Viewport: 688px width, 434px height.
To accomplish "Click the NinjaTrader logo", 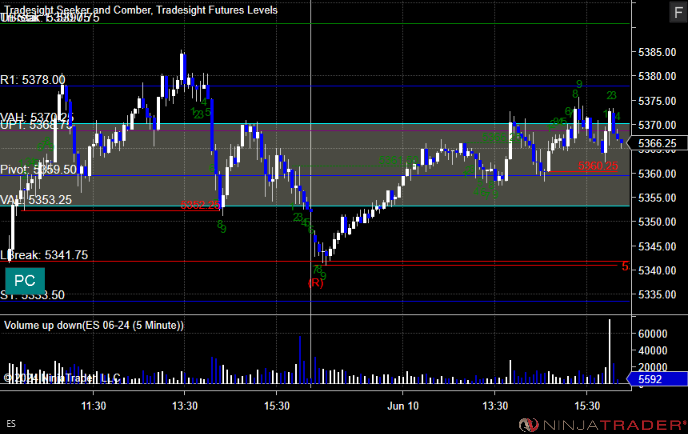I will pos(602,424).
